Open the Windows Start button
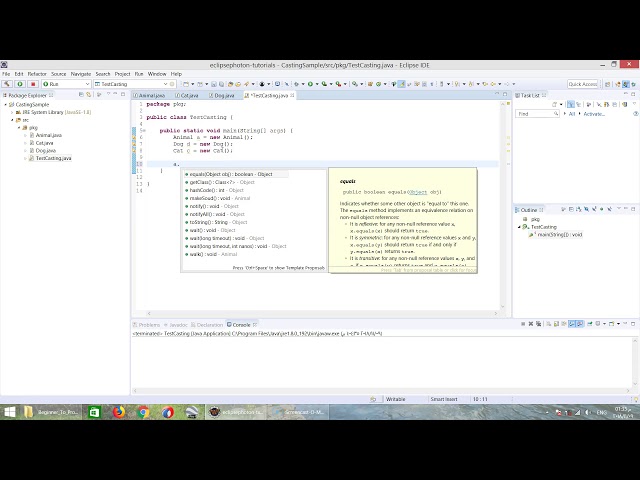This screenshot has width=640, height=480. tap(9, 412)
